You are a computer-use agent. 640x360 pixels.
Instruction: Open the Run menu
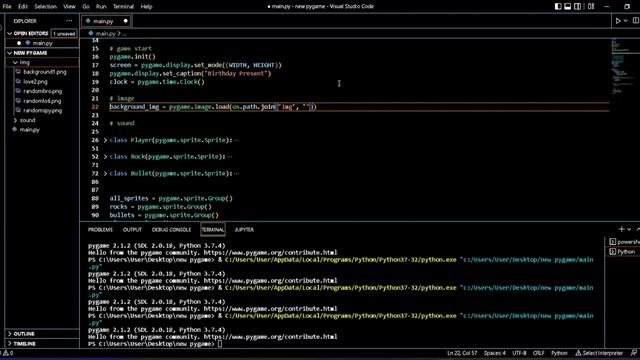[x=101, y=7]
